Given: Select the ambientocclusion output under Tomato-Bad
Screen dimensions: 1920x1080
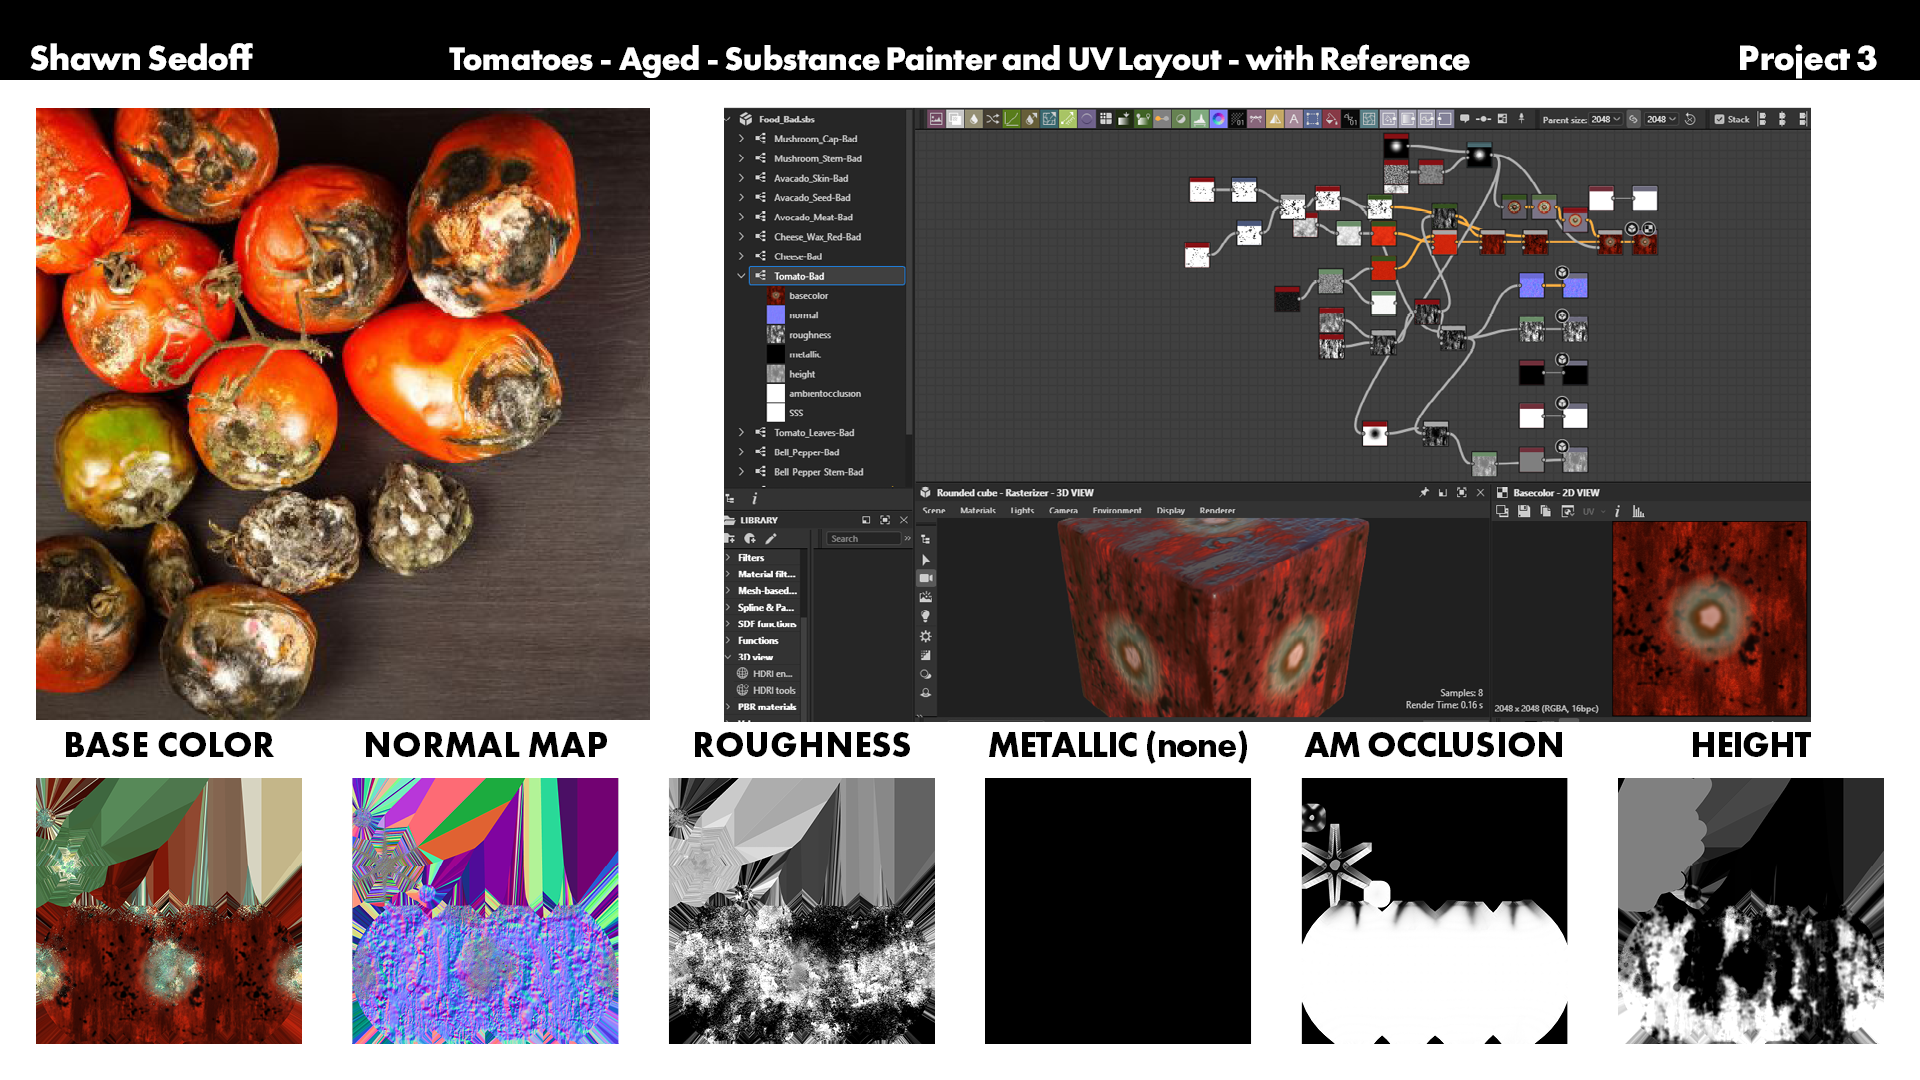Looking at the screenshot, I should [x=825, y=394].
